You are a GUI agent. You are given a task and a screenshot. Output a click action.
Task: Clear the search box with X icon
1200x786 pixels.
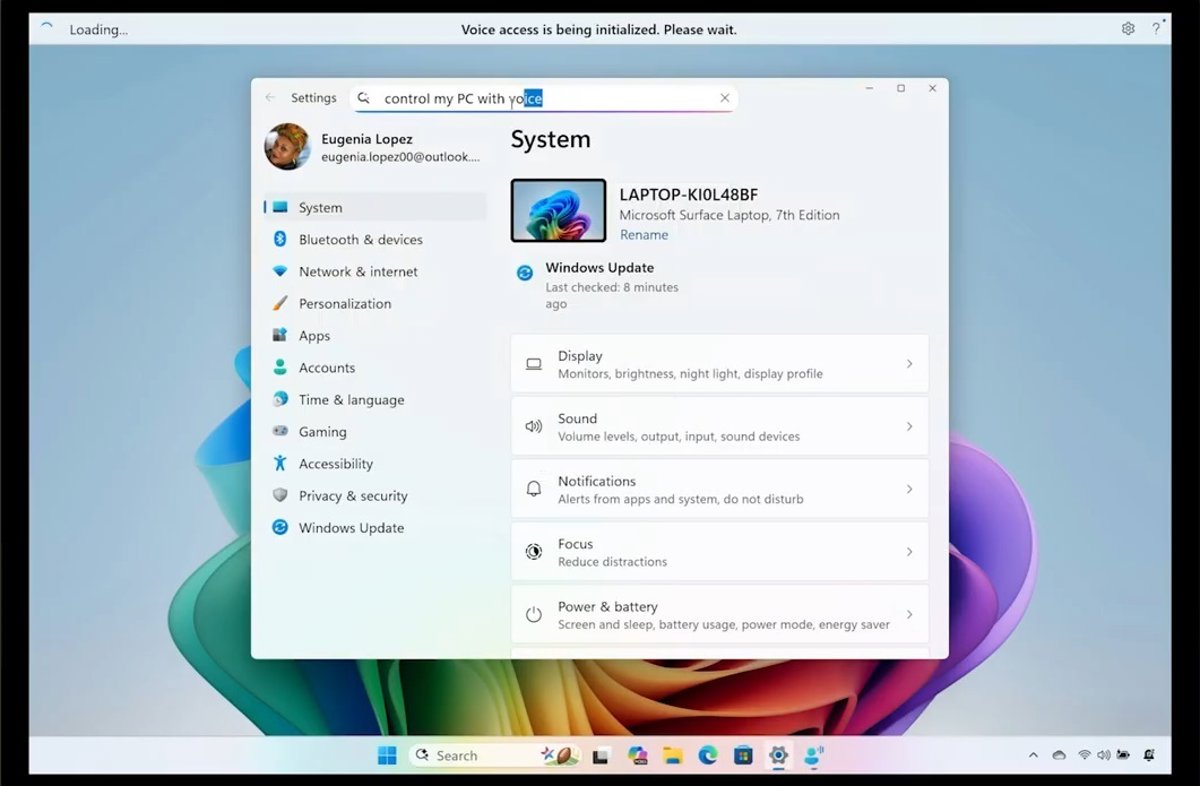point(725,98)
